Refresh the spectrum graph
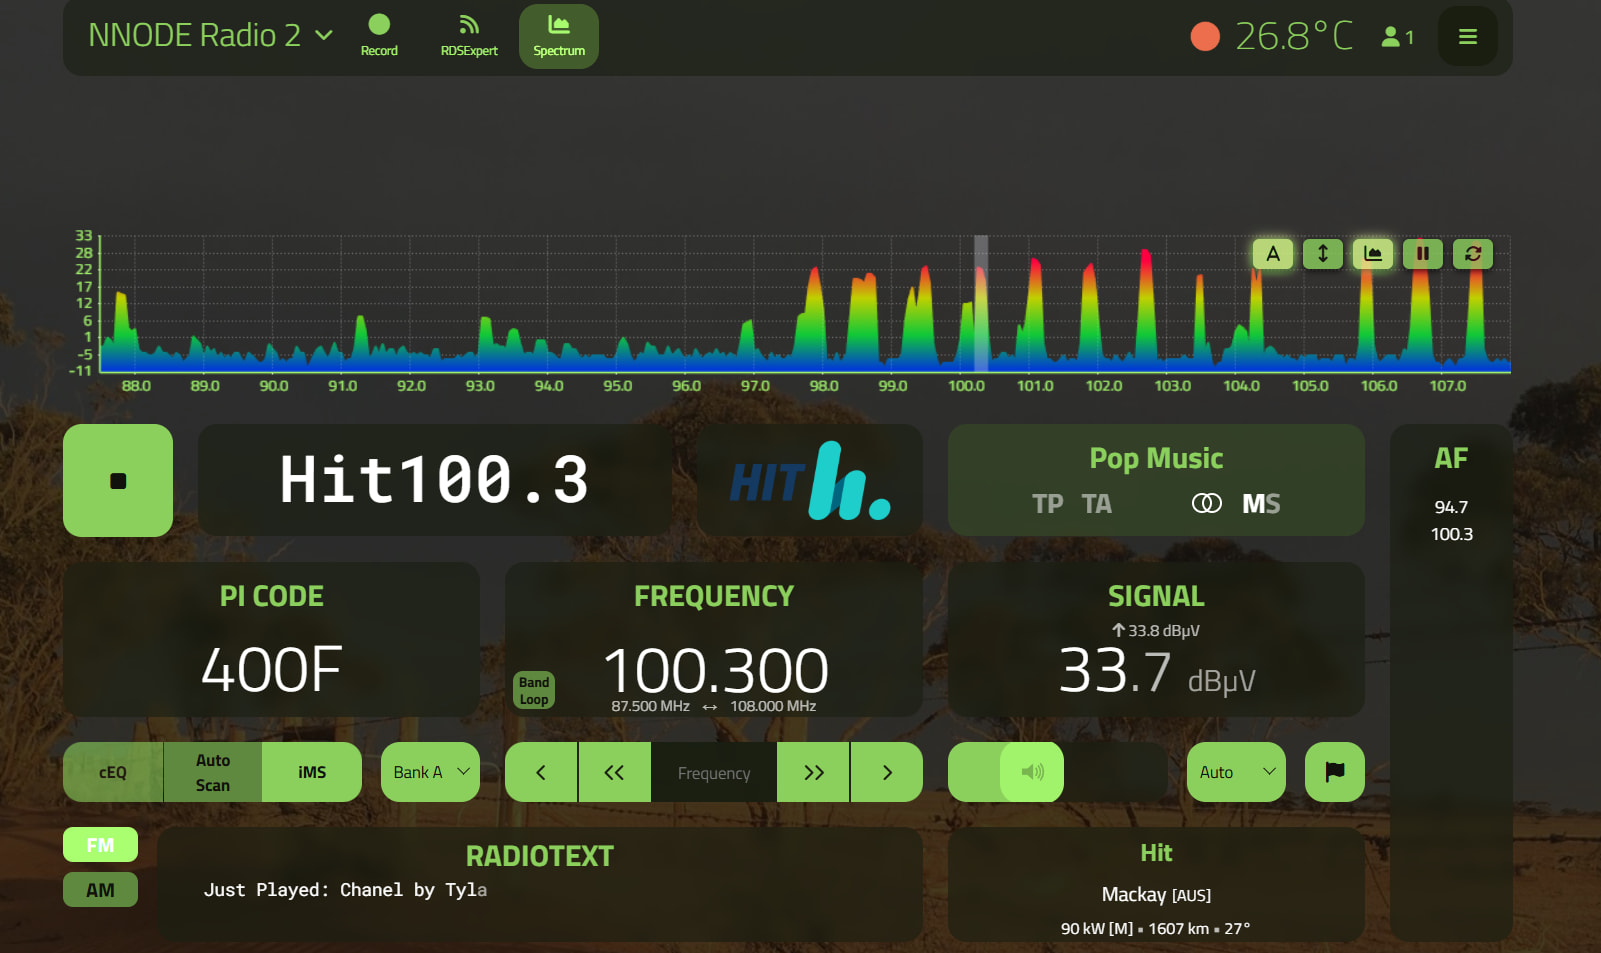 coord(1472,254)
